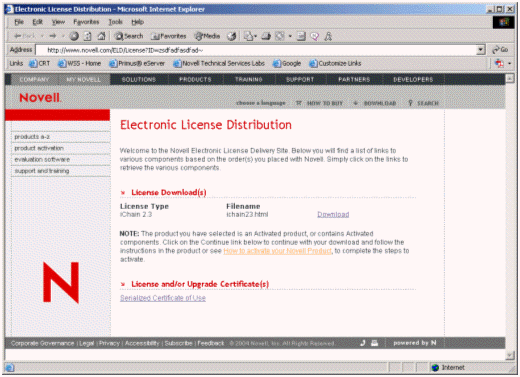Refresh the current page
The height and width of the screenshot is (377, 520).
tap(88, 36)
